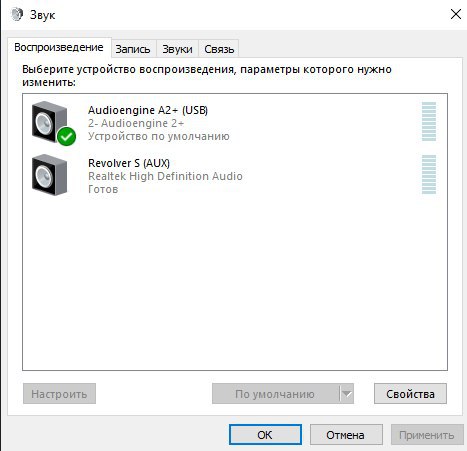Image resolution: width=467 pixels, height=451 pixels.
Task: Switch to the Запись tab
Action: point(133,49)
